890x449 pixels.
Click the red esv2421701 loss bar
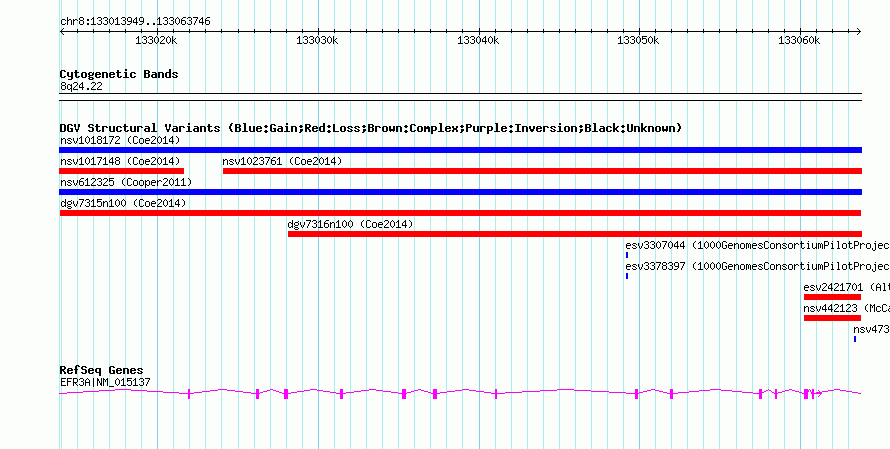pyautogui.click(x=832, y=297)
